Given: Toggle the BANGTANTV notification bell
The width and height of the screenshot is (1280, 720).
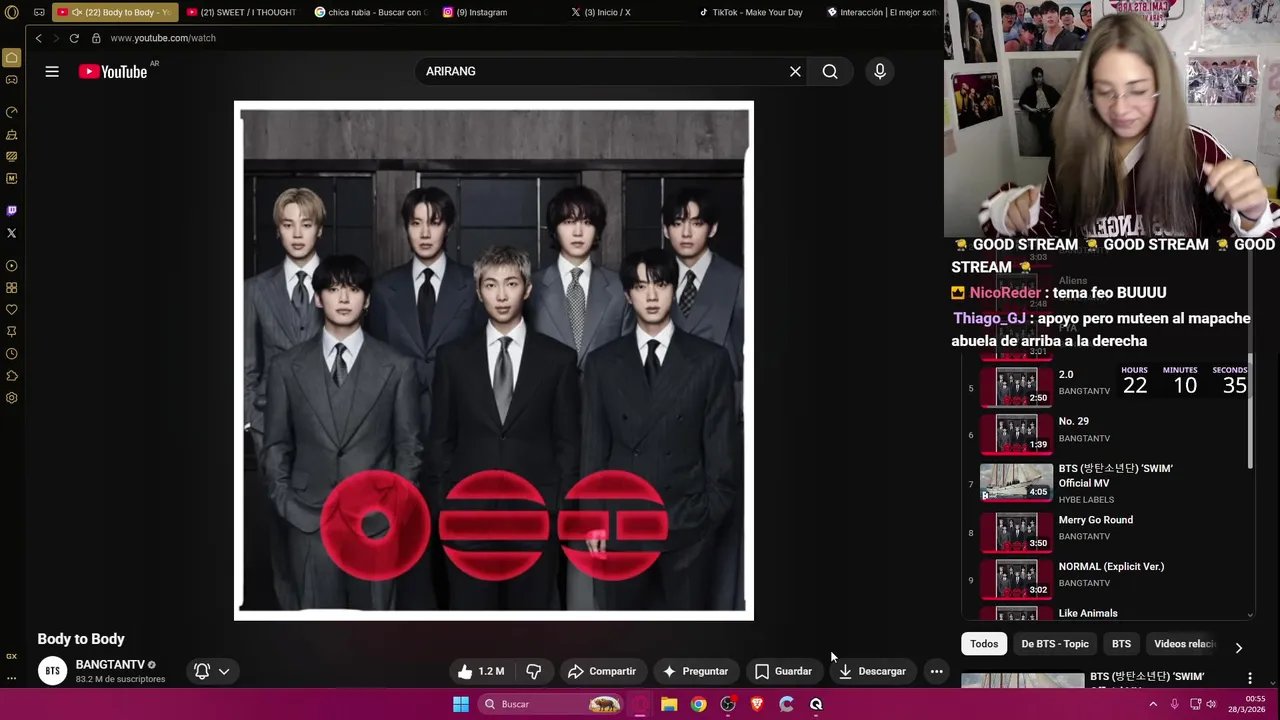Looking at the screenshot, I should tap(202, 671).
